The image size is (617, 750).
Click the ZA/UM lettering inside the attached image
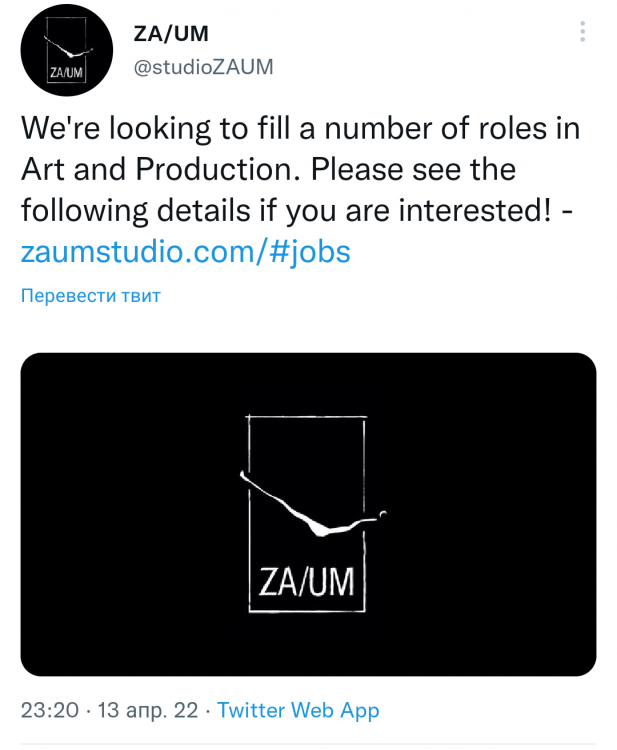(x=306, y=581)
